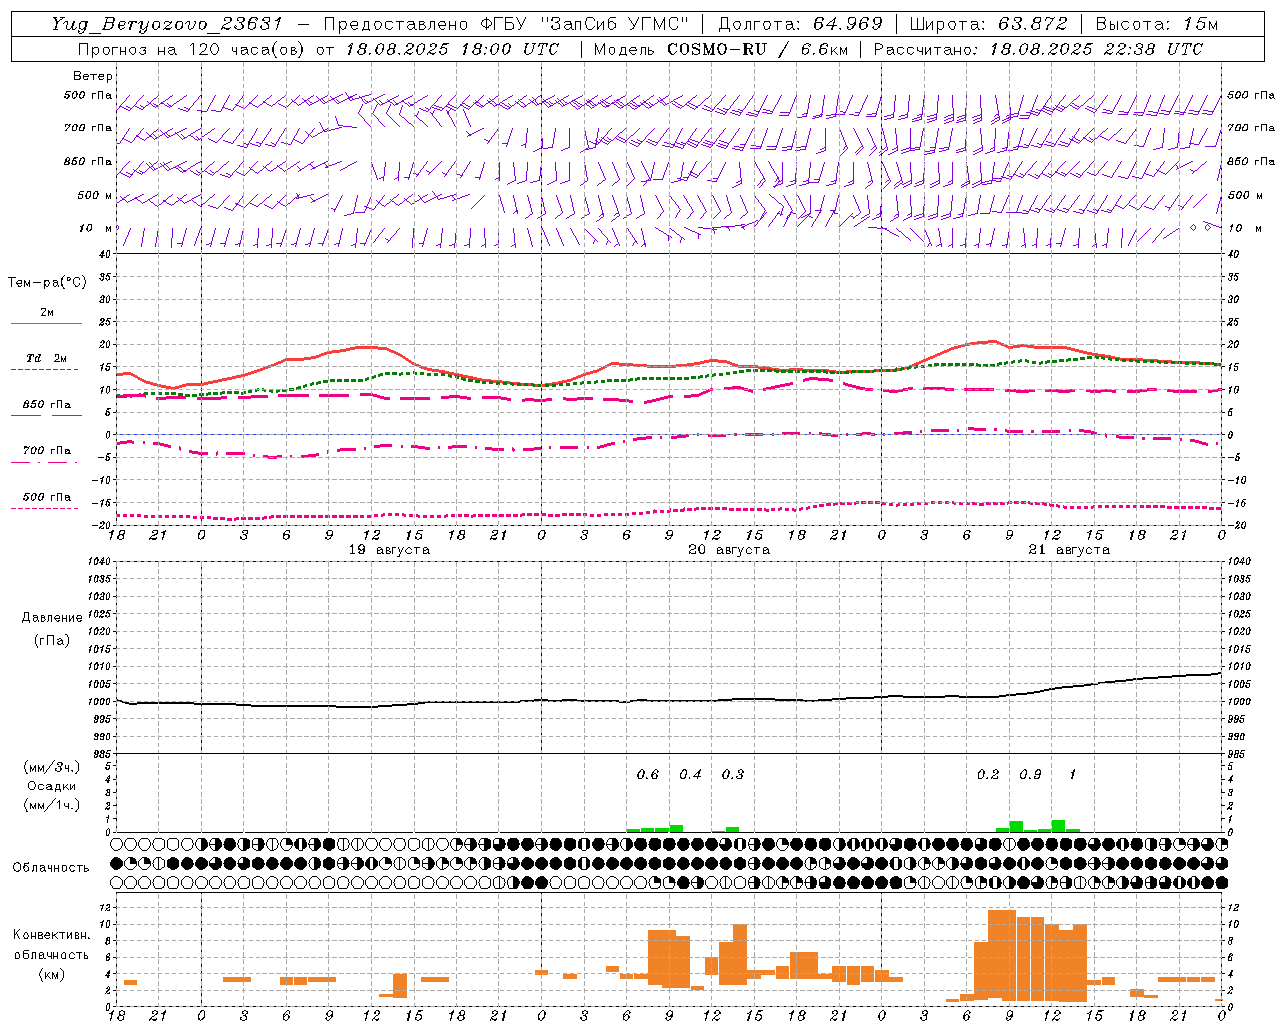Click the latitude value "Широта: 63.872"
Viewport: 1280px width, 1024px height.
[988, 24]
